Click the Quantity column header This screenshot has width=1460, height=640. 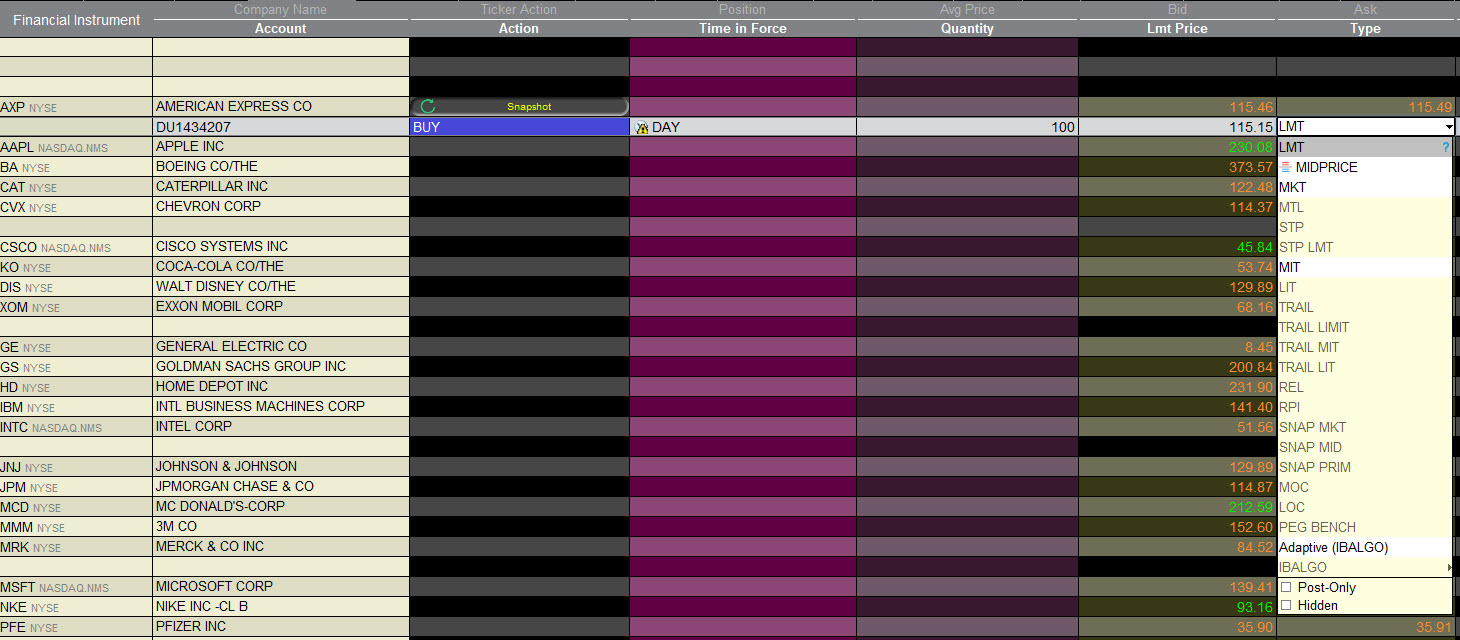(x=967, y=28)
